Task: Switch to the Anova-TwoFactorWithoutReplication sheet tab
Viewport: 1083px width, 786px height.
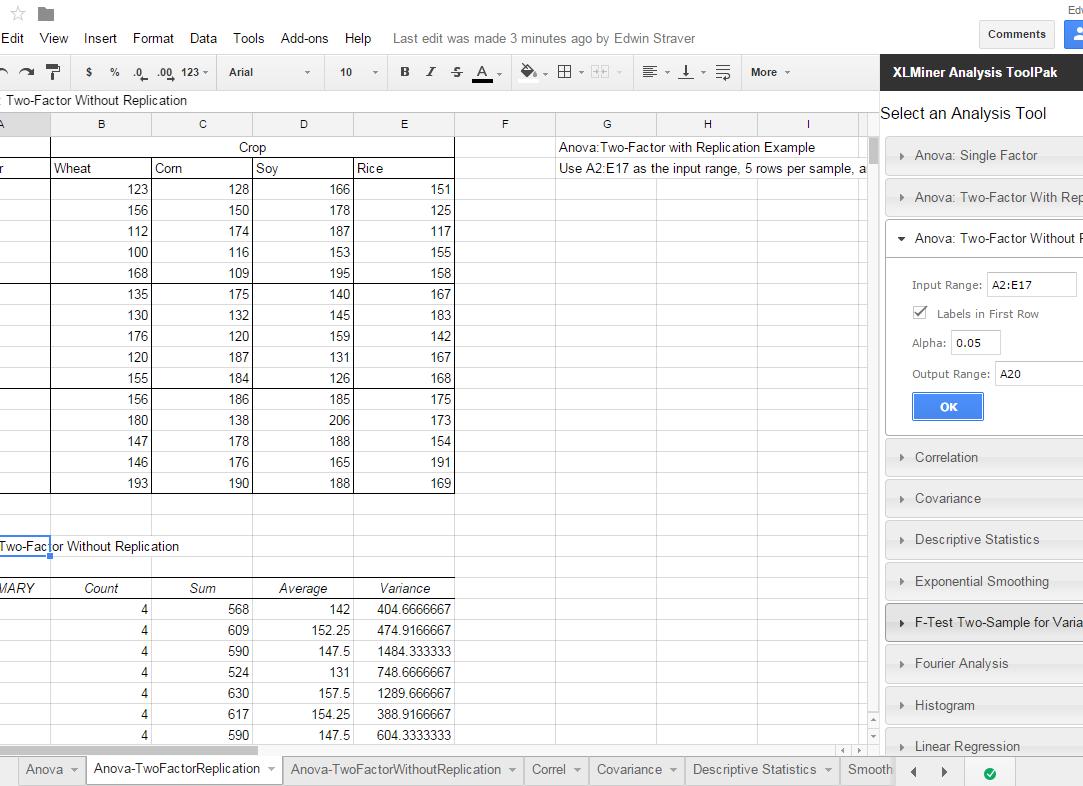Action: tap(396, 769)
